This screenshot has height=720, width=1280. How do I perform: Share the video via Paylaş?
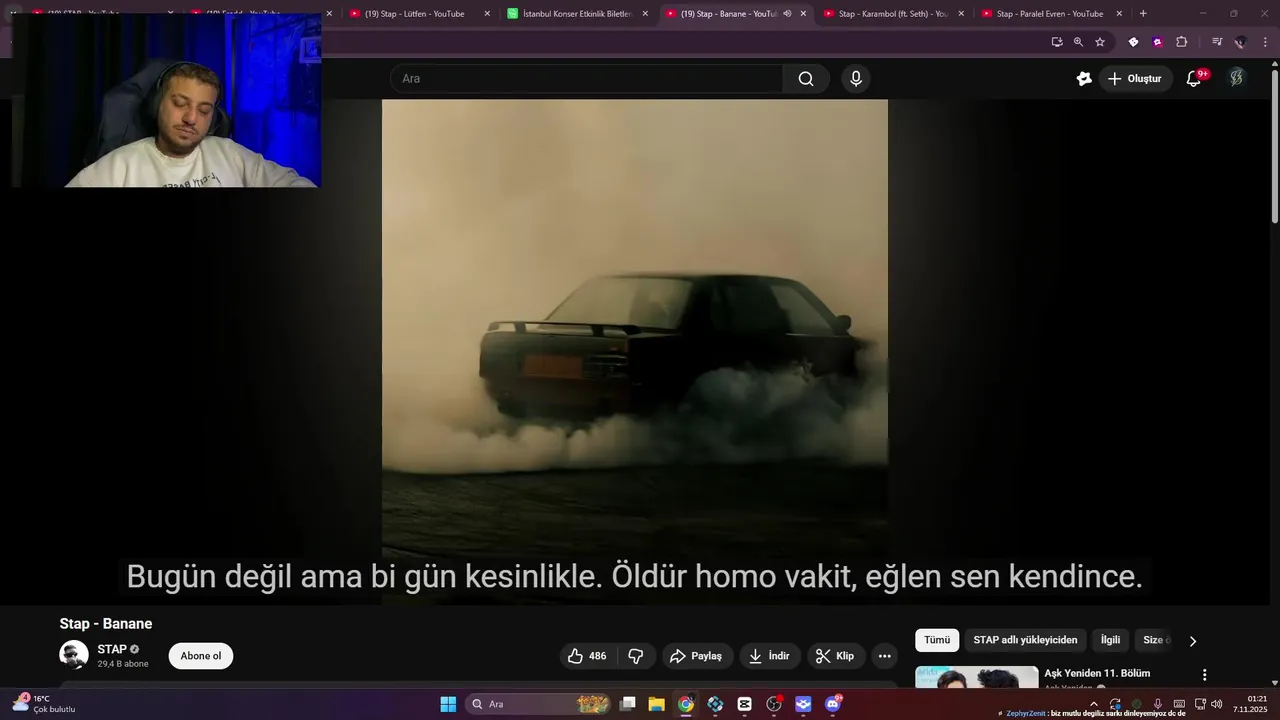point(696,656)
